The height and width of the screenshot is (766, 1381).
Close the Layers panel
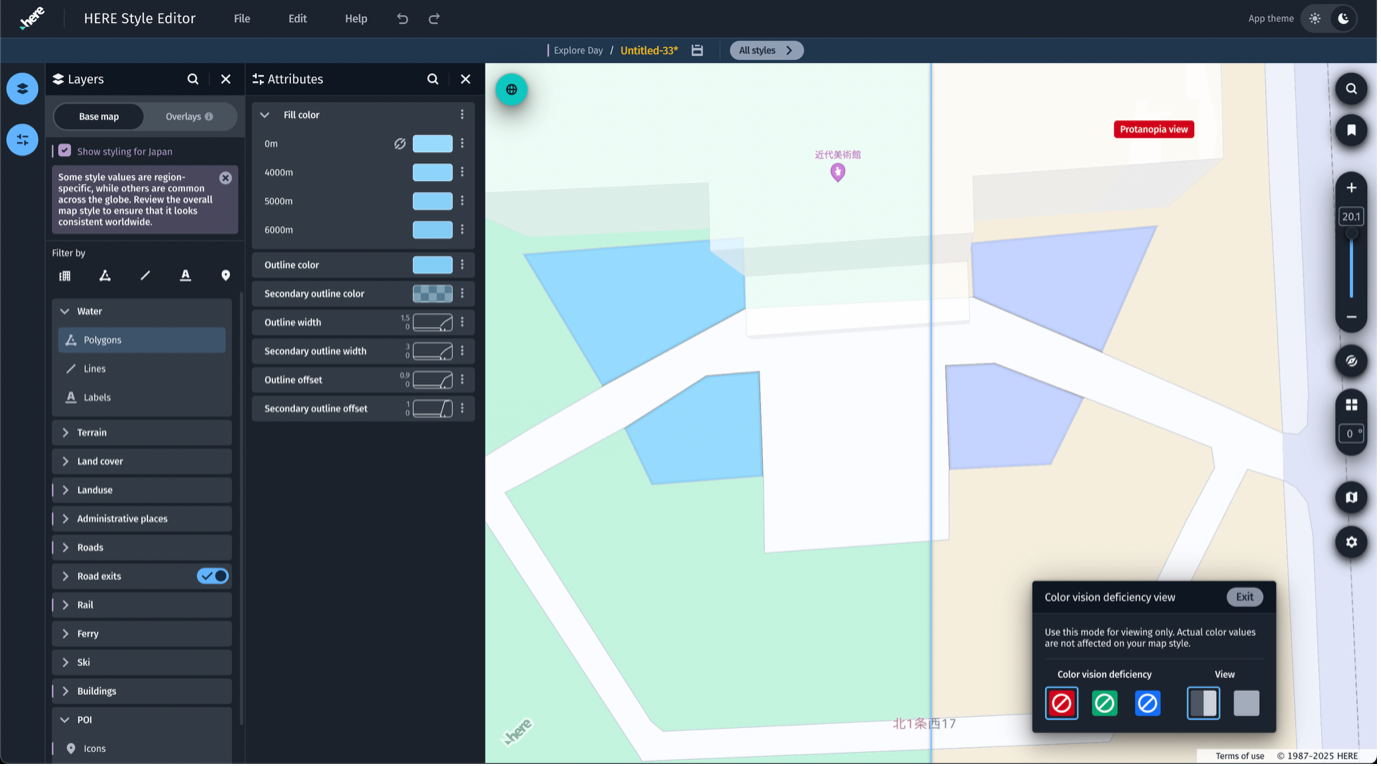pyautogui.click(x=226, y=79)
